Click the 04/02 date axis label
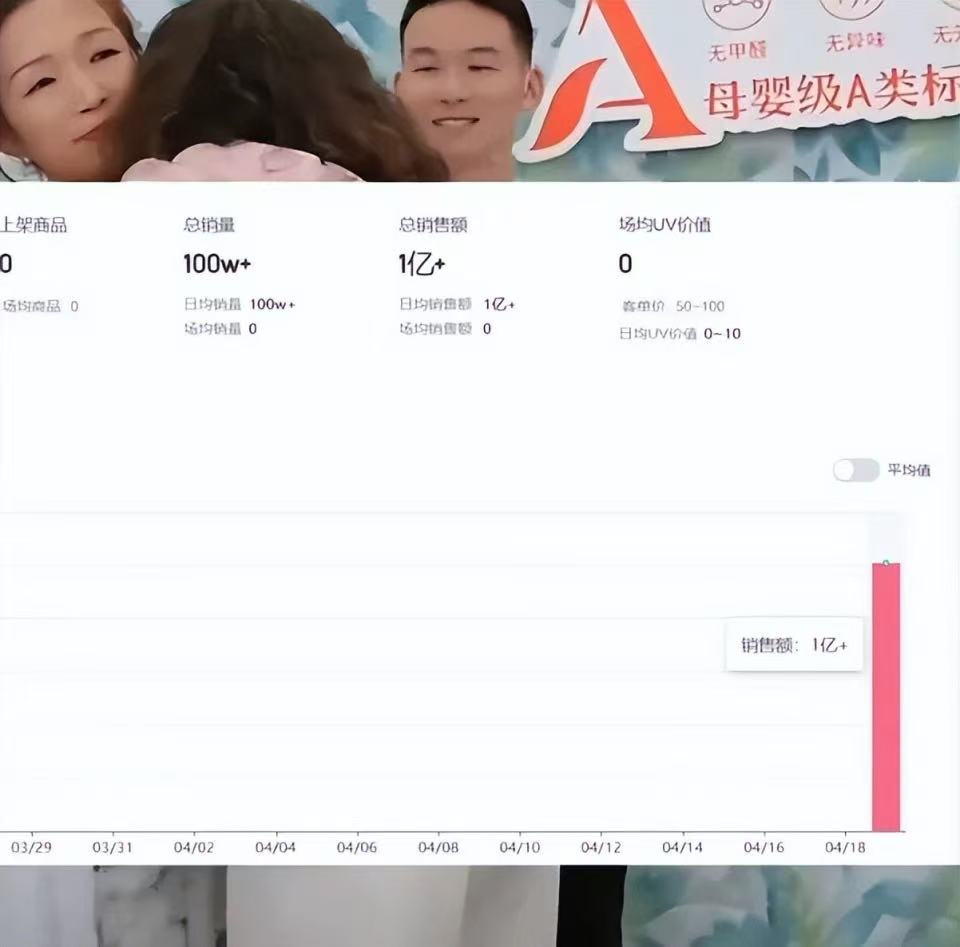The width and height of the screenshot is (960, 947). click(194, 847)
